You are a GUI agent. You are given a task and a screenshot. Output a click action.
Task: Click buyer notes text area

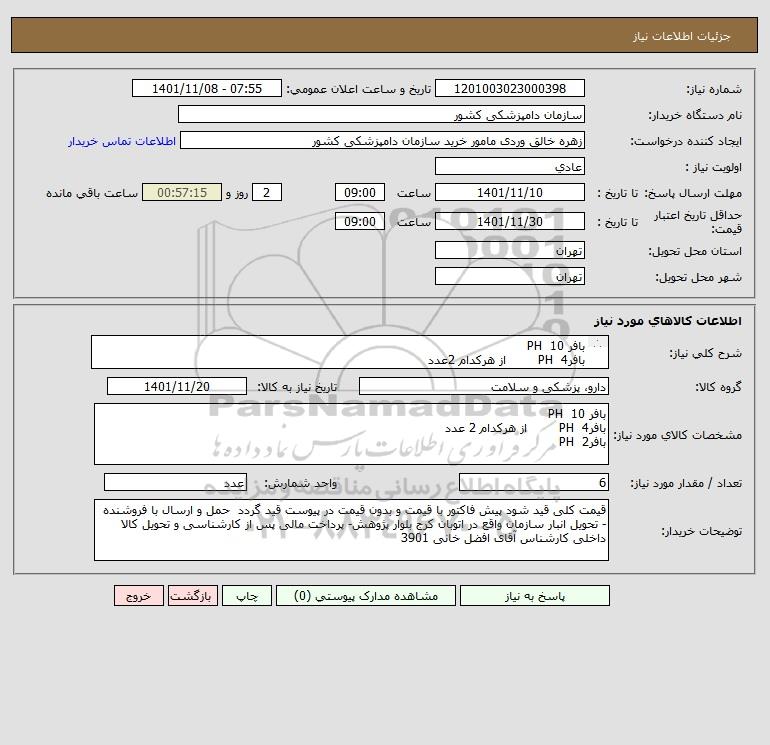tap(351, 531)
